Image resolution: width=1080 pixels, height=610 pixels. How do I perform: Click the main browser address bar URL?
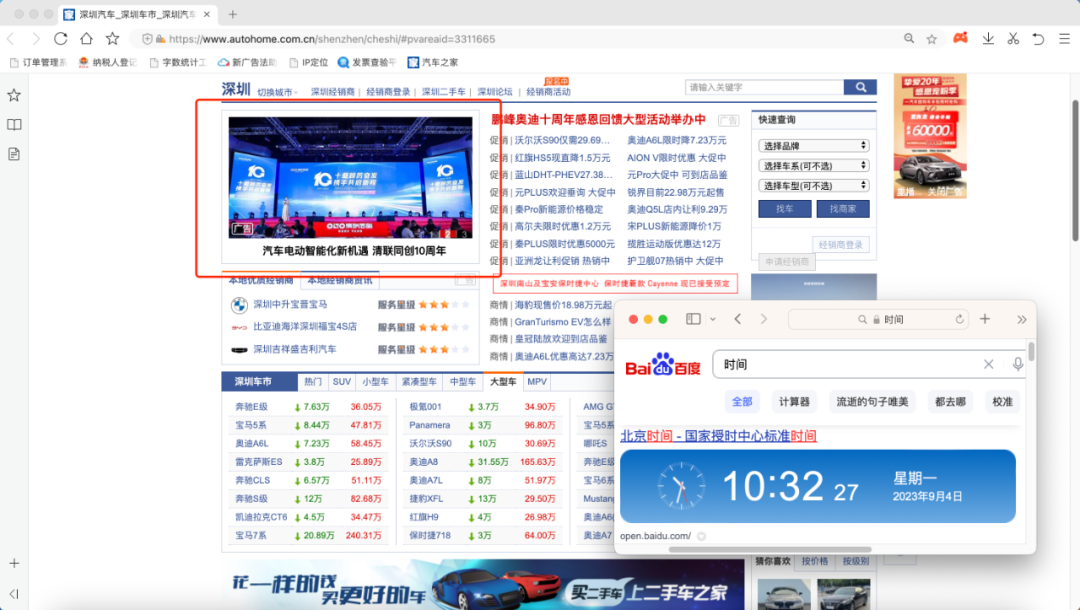332,39
